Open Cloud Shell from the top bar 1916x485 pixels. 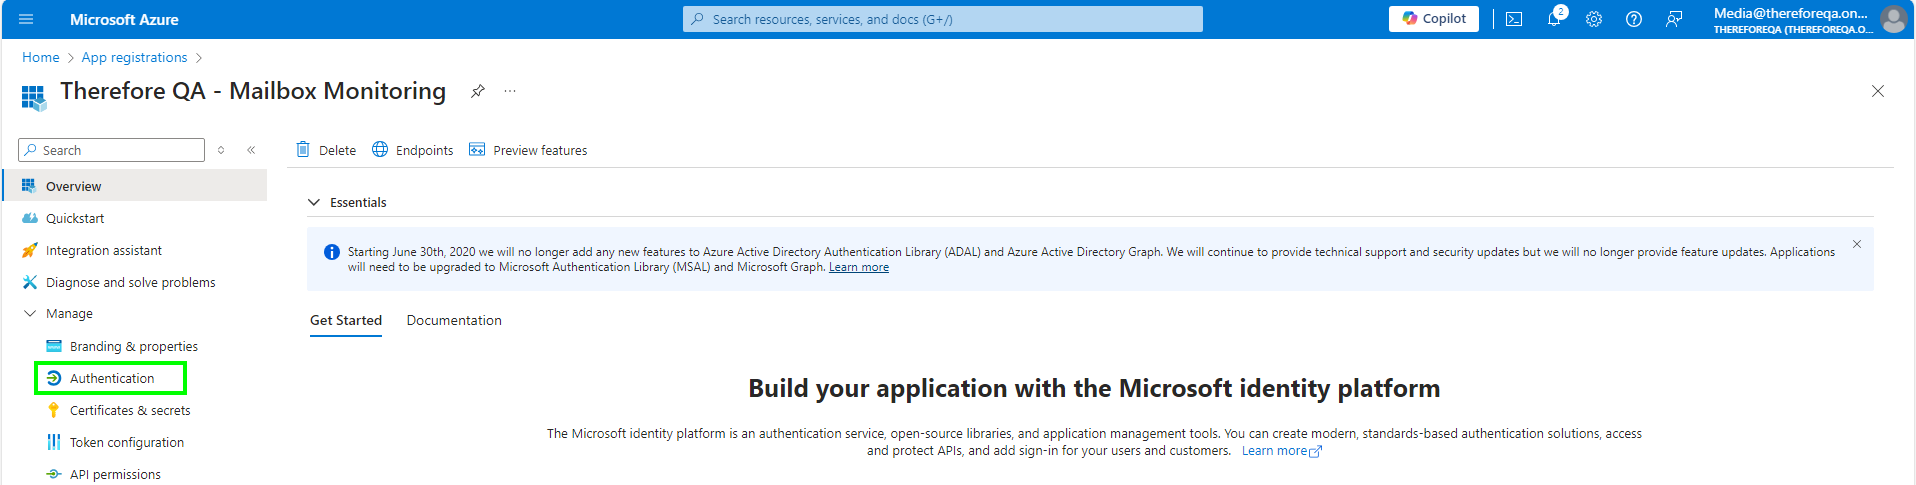[1514, 19]
